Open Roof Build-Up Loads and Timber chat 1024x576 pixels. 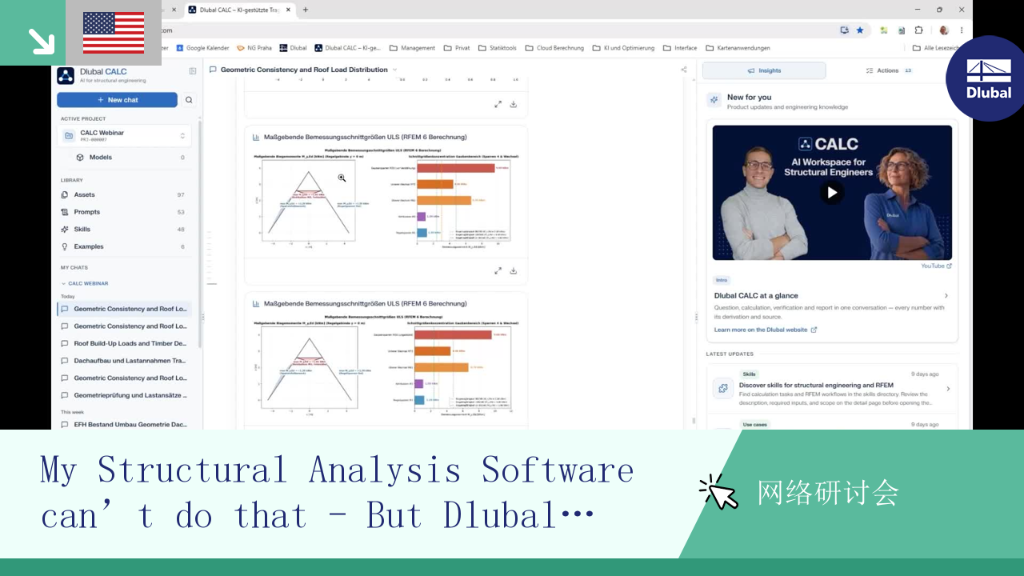pos(124,344)
